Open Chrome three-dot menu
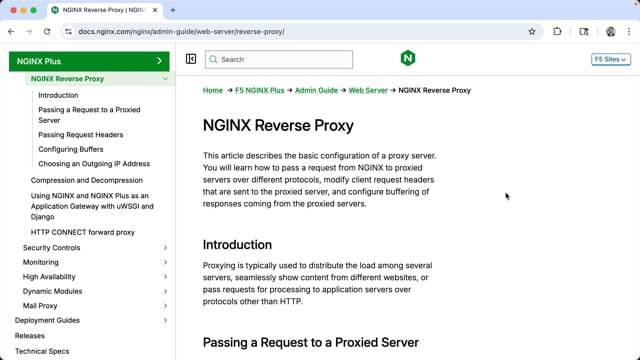The image size is (640, 360). (629, 31)
